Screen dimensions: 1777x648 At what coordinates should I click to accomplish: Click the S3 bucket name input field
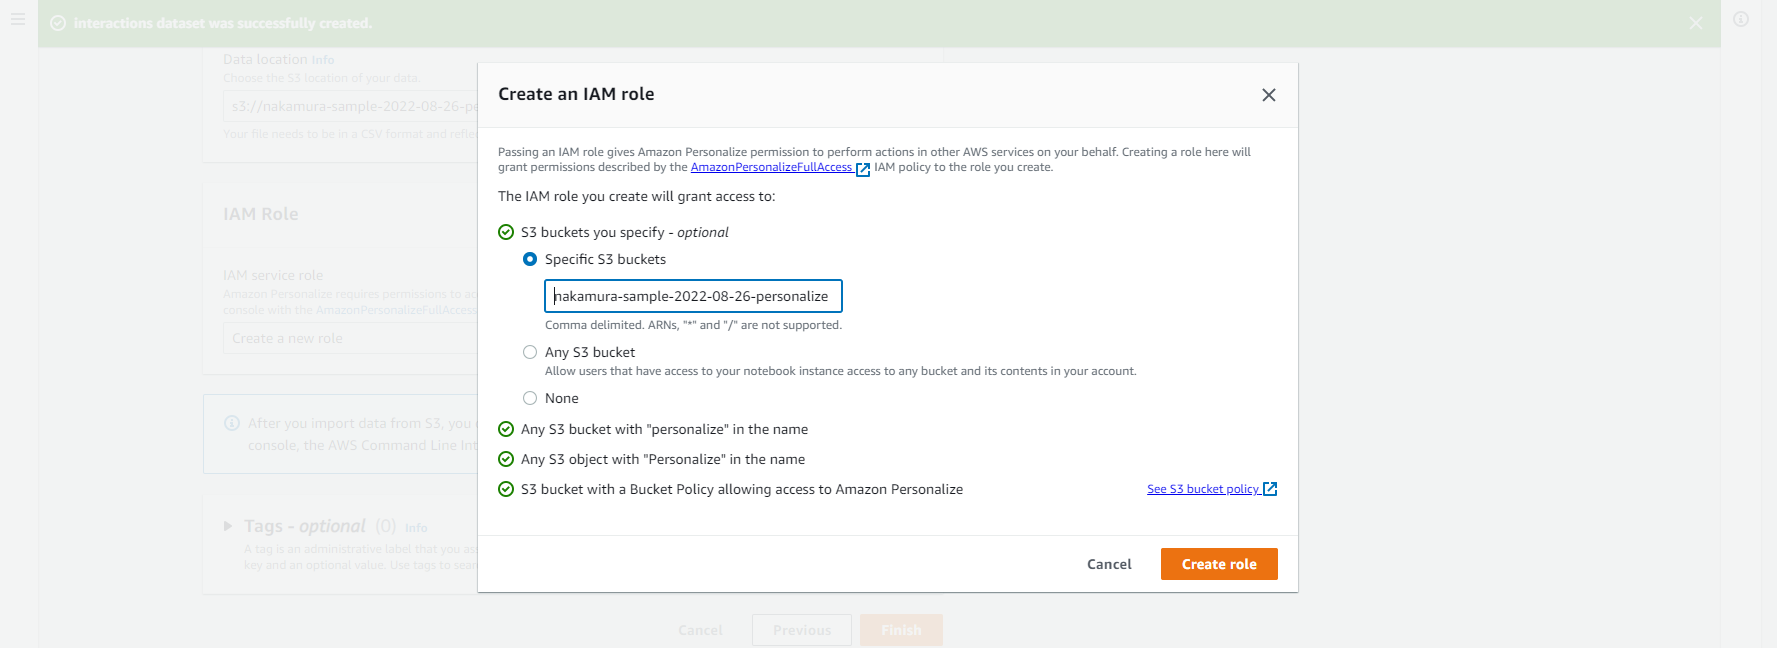(693, 296)
